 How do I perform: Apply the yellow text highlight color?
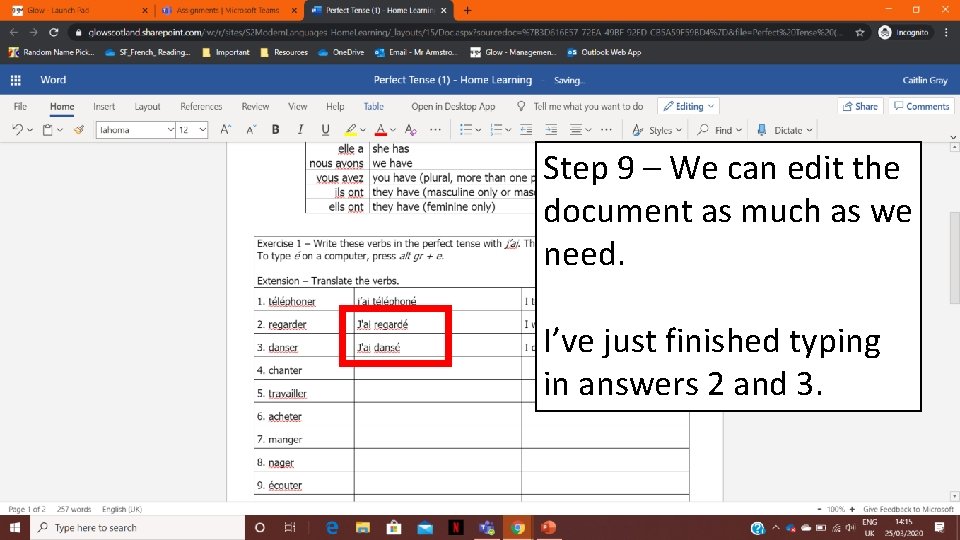coord(350,130)
